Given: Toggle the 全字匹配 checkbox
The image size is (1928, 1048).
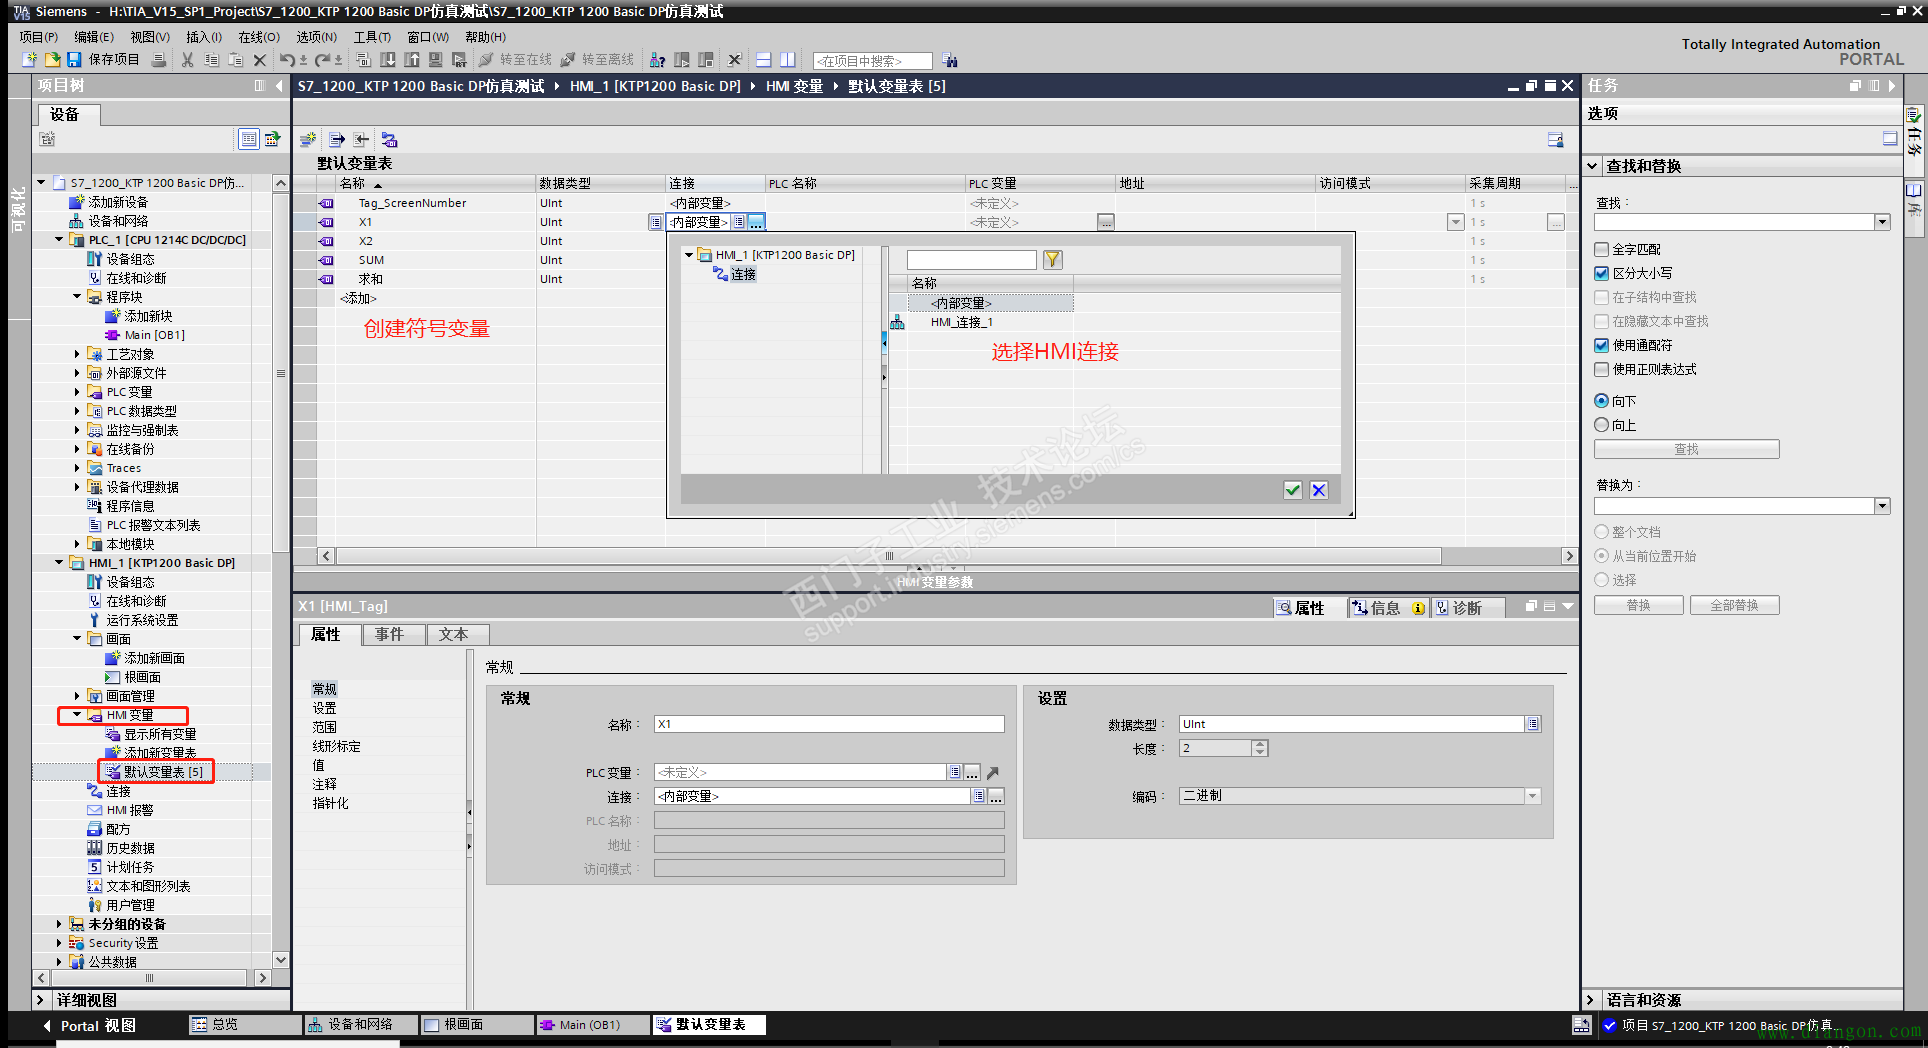Looking at the screenshot, I should [1602, 249].
